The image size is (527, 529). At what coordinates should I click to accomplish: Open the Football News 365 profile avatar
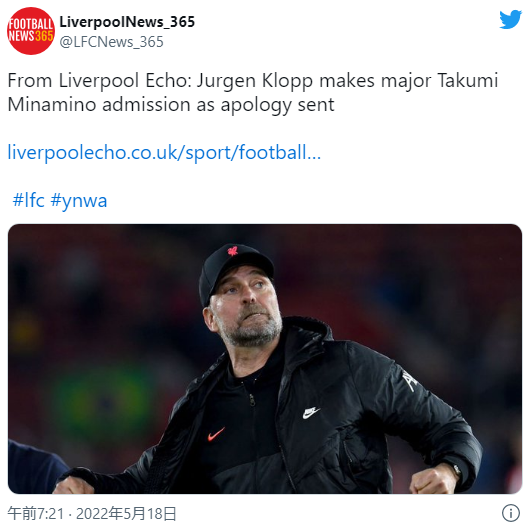[31, 31]
